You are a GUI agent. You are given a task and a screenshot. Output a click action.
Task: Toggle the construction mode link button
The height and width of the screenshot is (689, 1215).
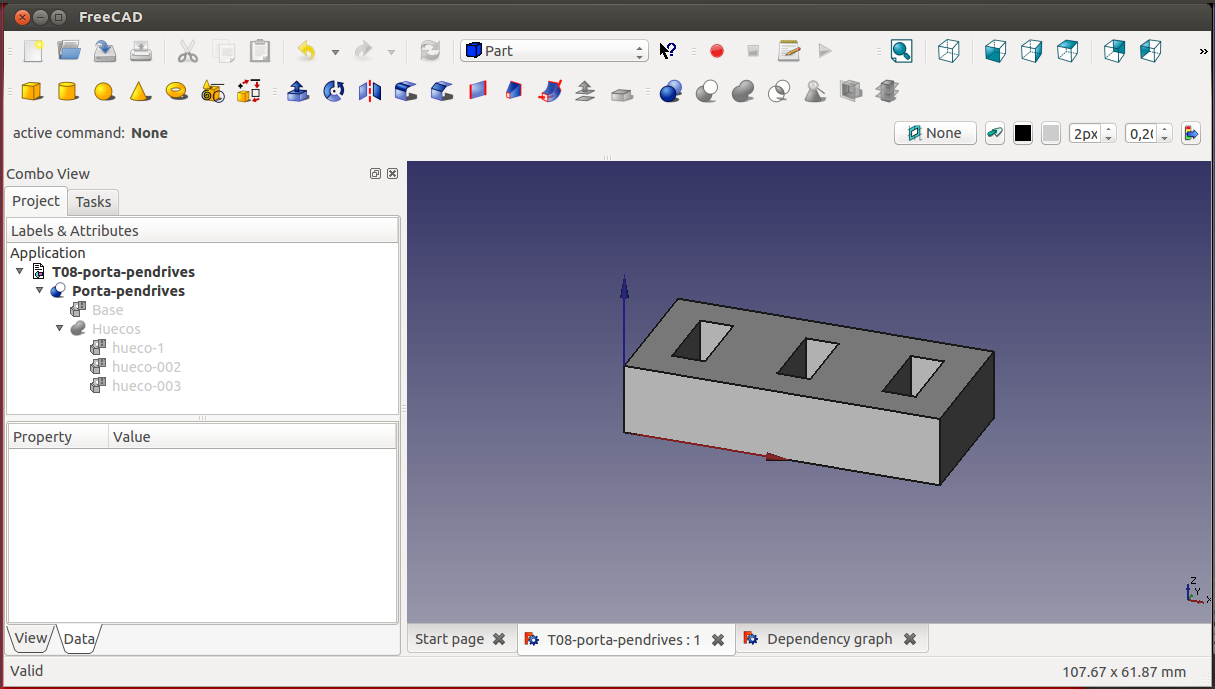(994, 133)
